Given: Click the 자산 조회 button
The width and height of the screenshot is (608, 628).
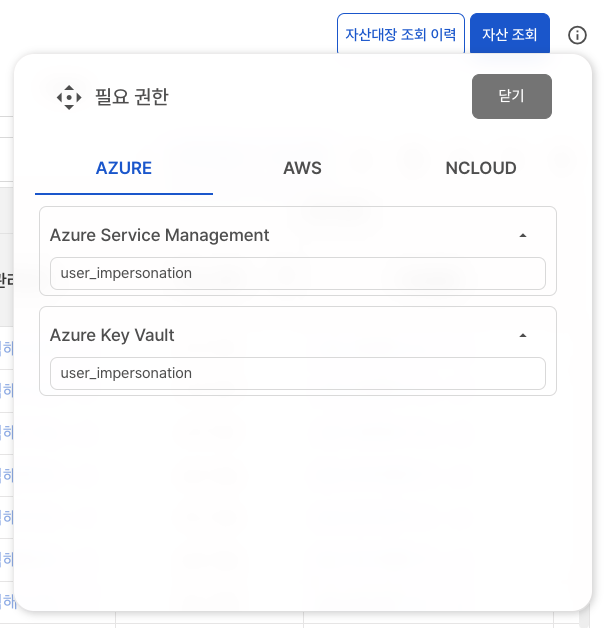Looking at the screenshot, I should (510, 35).
